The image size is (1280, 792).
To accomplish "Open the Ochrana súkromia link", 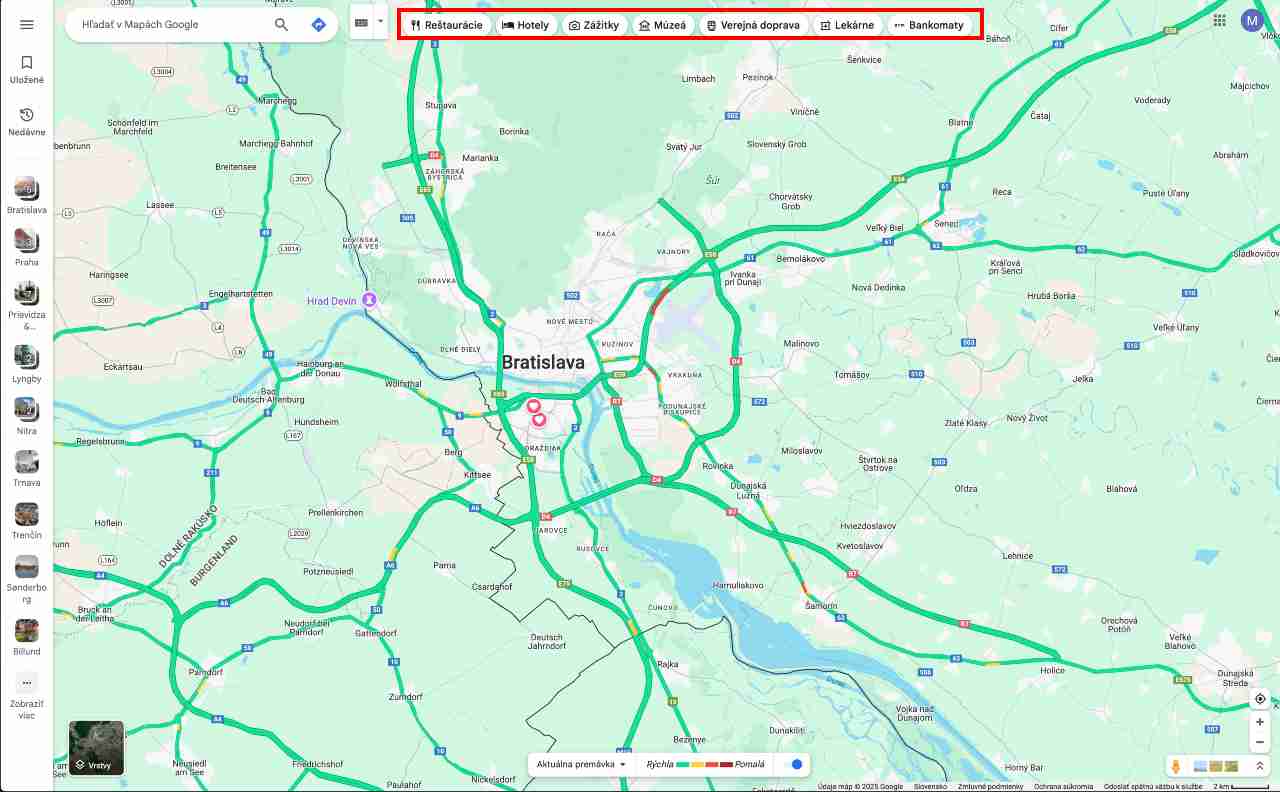I will (1064, 786).
